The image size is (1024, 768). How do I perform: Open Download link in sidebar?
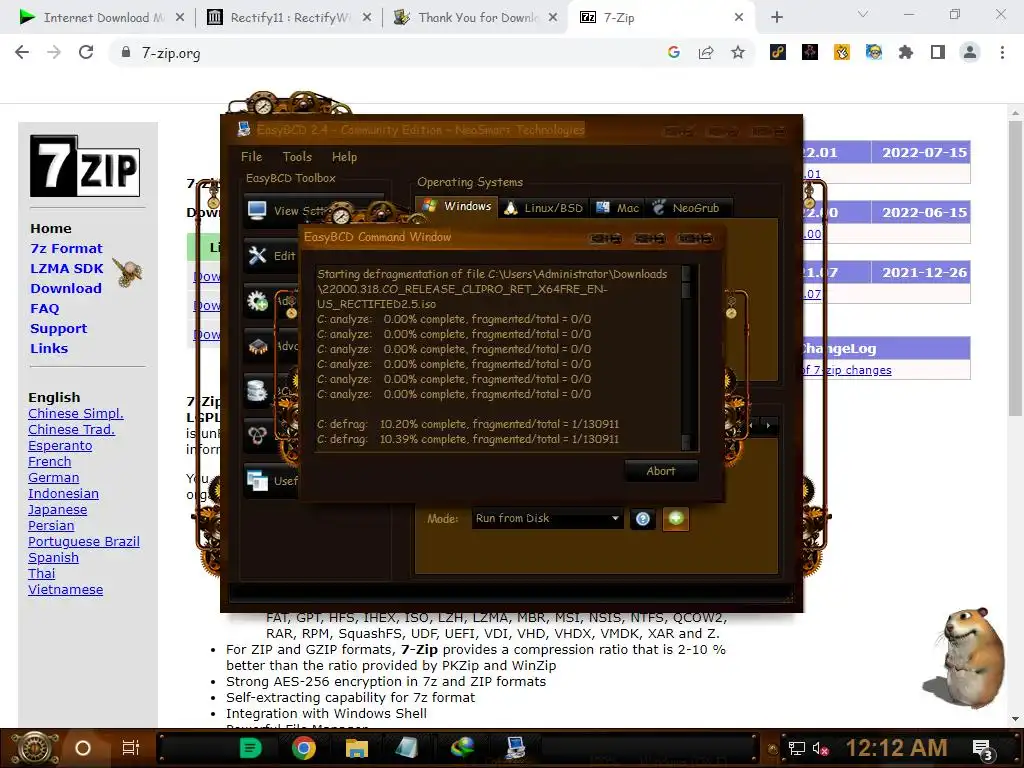click(x=66, y=288)
